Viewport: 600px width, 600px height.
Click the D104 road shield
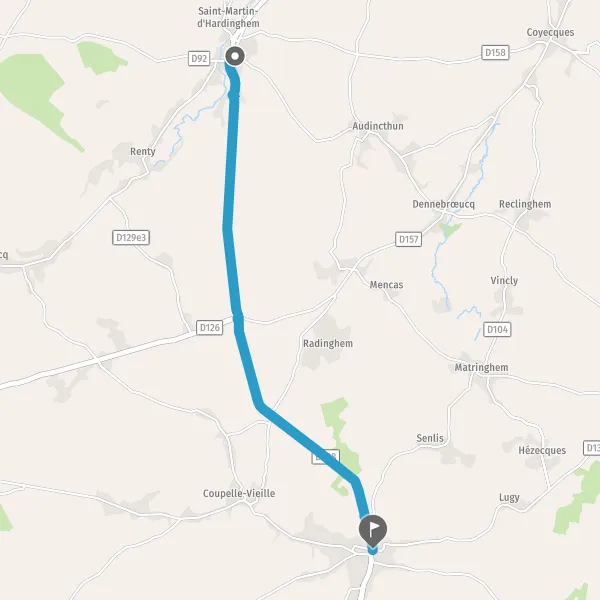(x=497, y=329)
